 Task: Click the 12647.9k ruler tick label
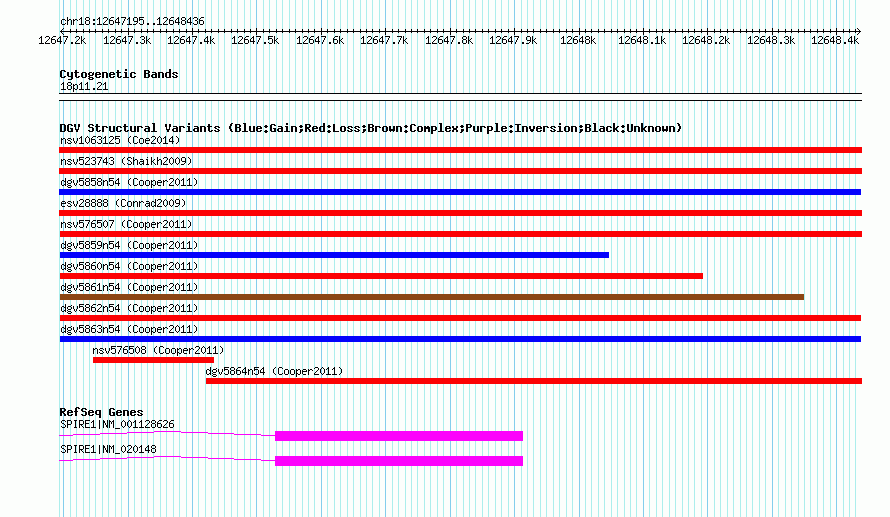tap(513, 40)
